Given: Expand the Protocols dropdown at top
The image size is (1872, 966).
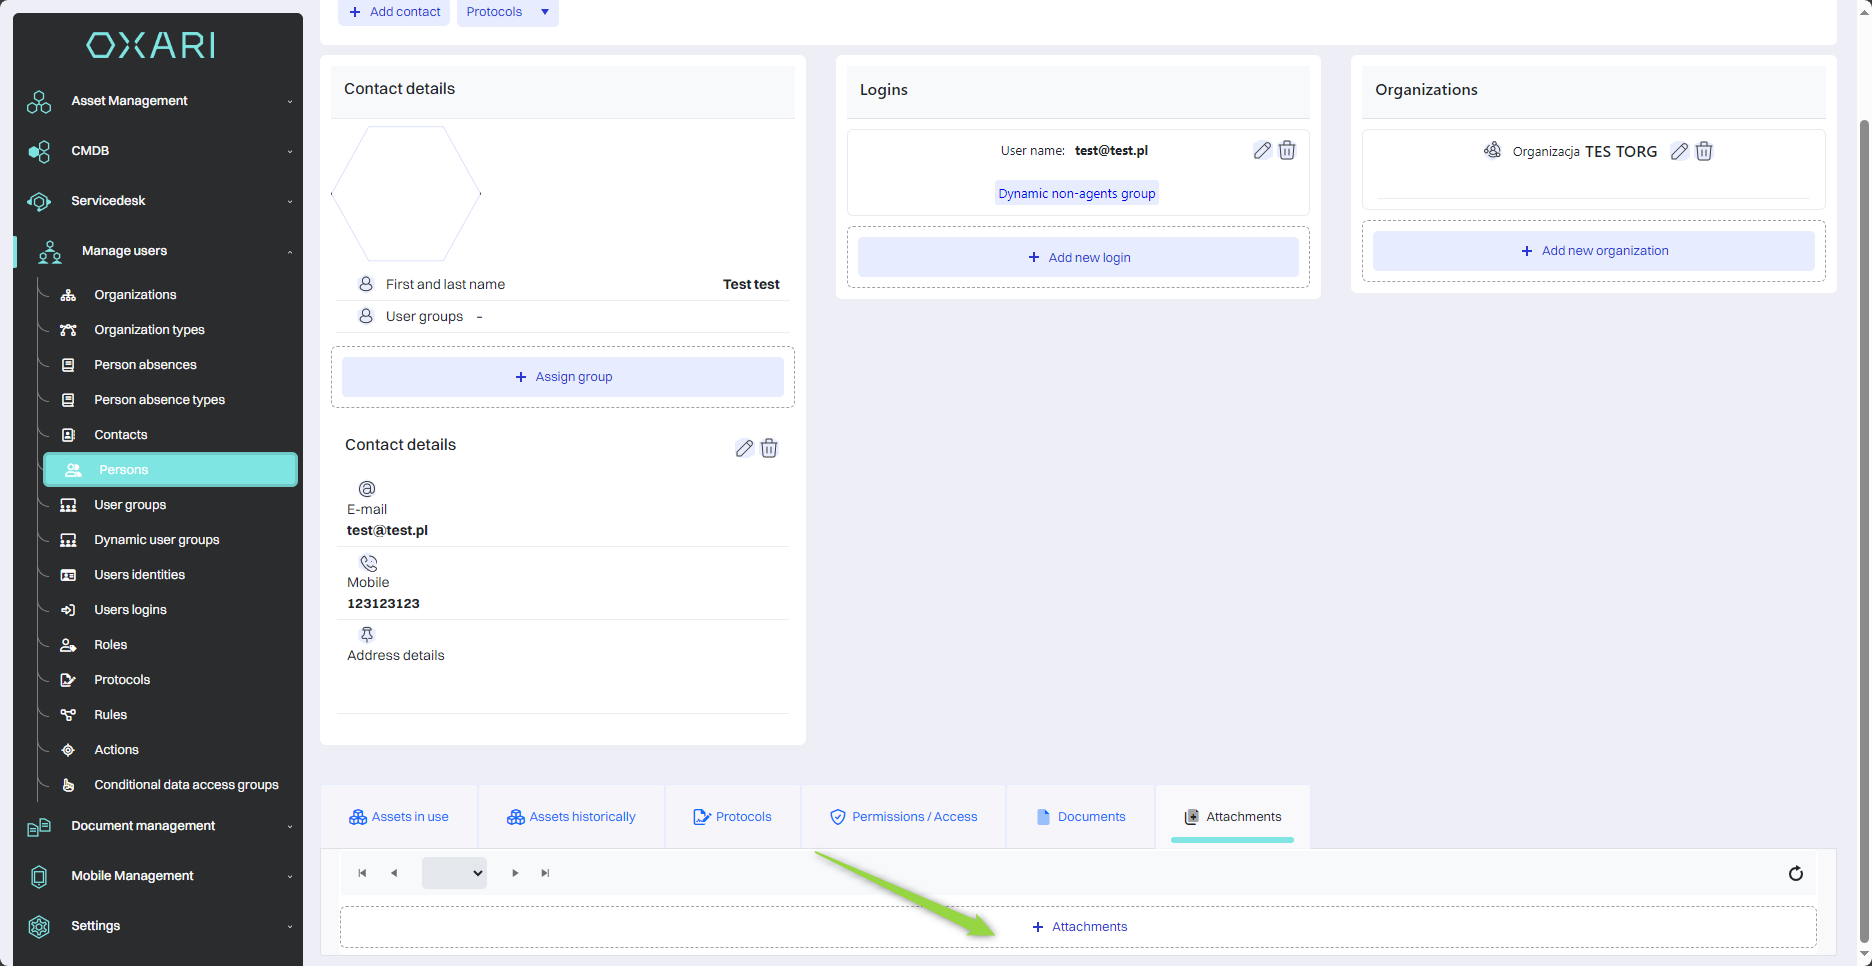Looking at the screenshot, I should 544,12.
